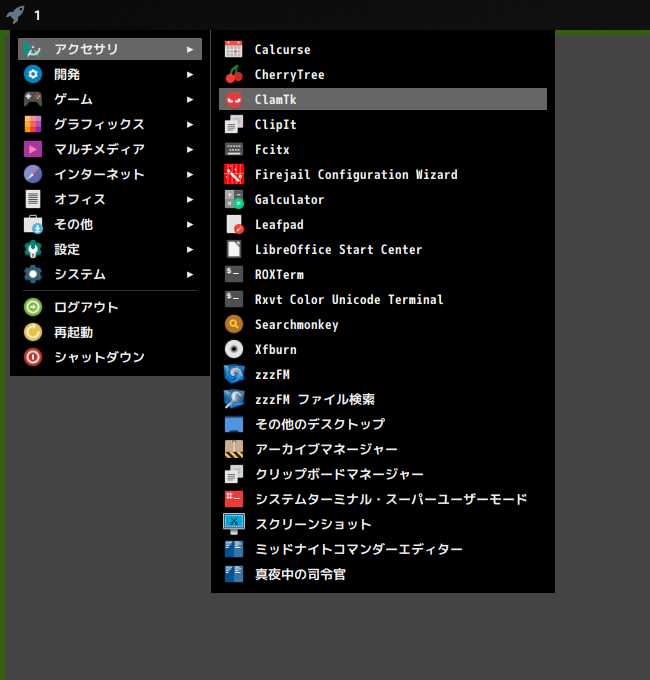Expand the グラフィックス submenu arrow

[190, 124]
